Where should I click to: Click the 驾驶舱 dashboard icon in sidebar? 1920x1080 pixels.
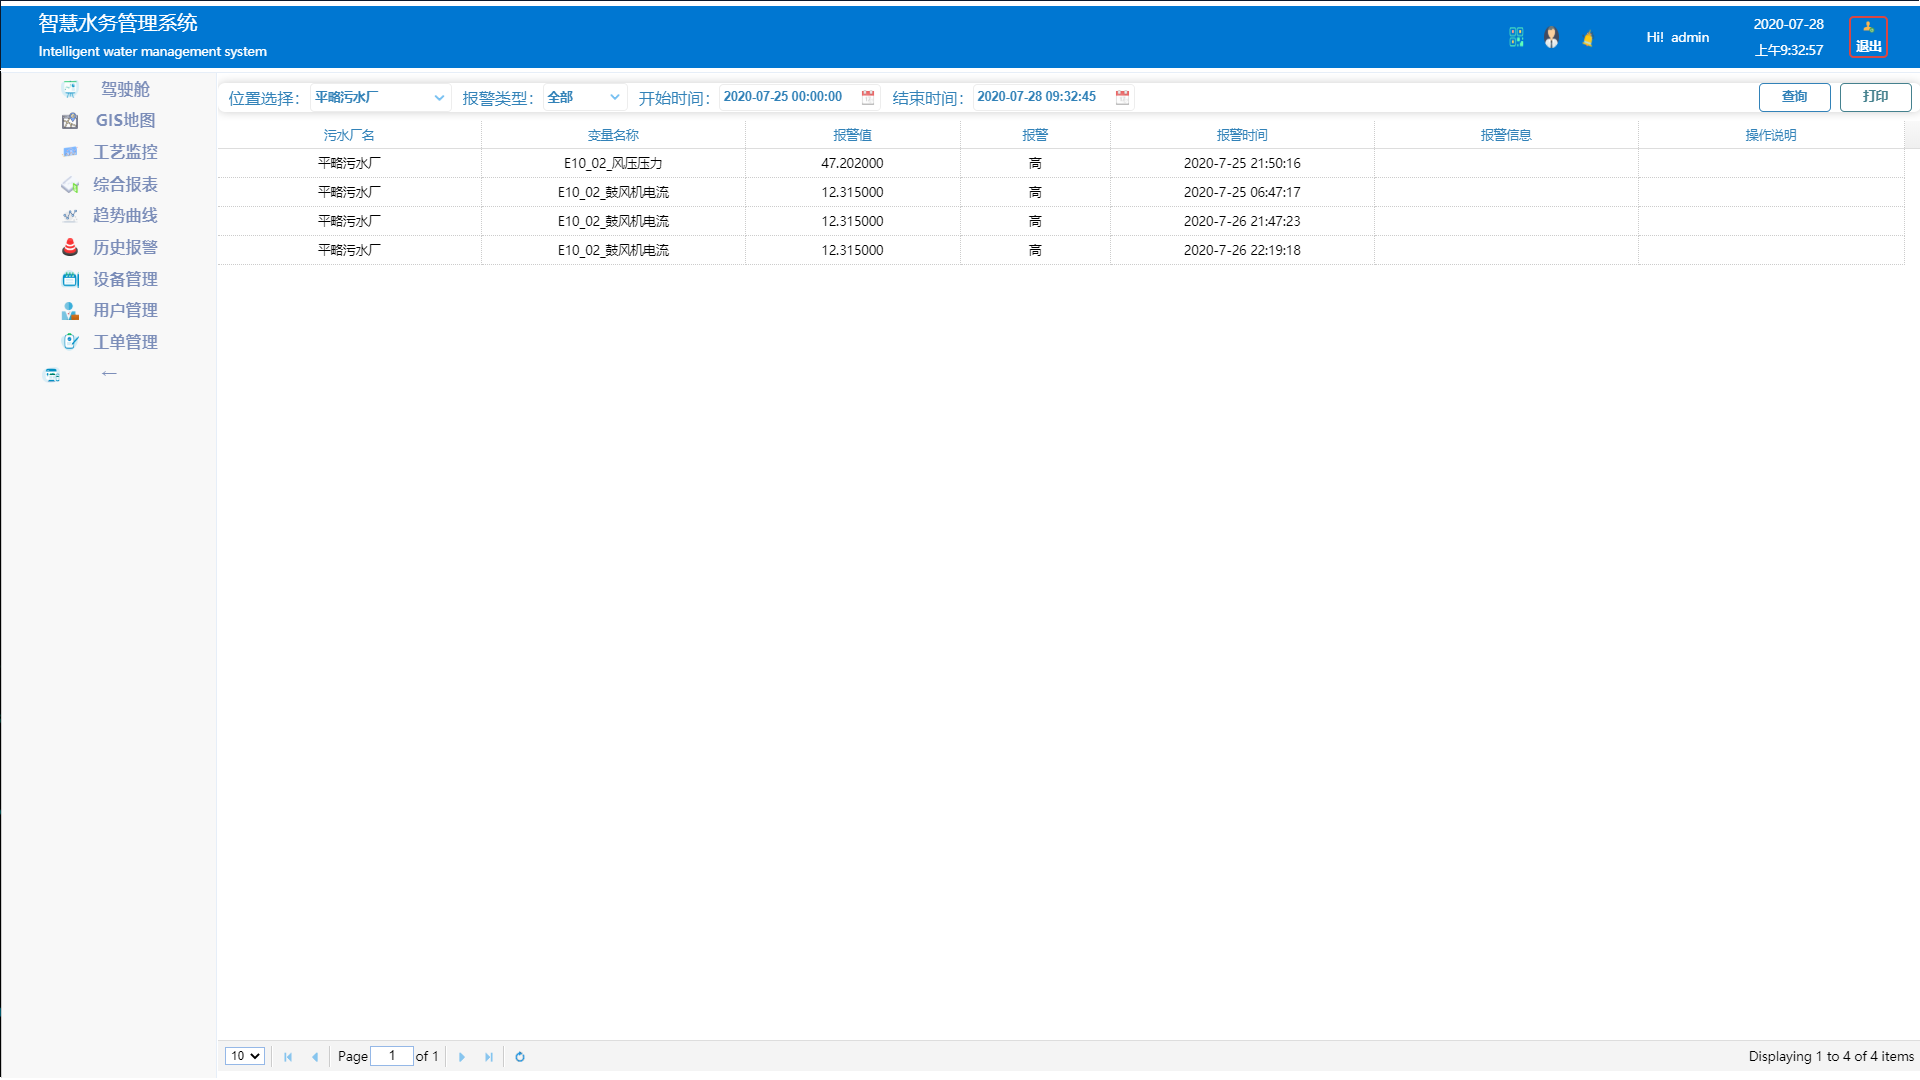[70, 89]
